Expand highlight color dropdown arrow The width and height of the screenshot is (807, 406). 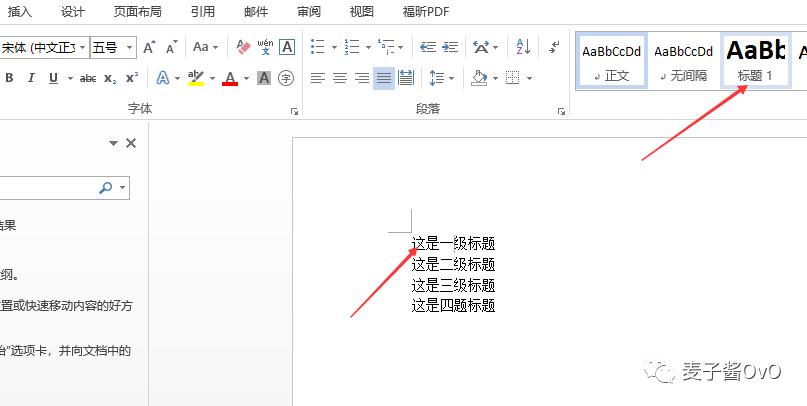click(212, 79)
